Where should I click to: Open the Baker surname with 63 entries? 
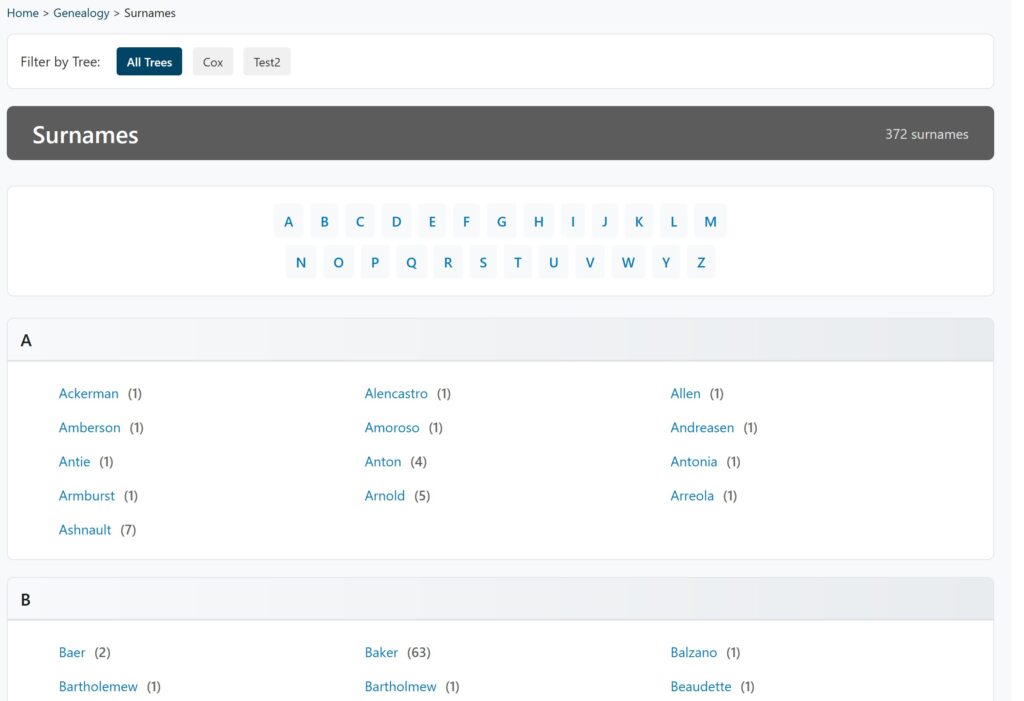pos(381,653)
